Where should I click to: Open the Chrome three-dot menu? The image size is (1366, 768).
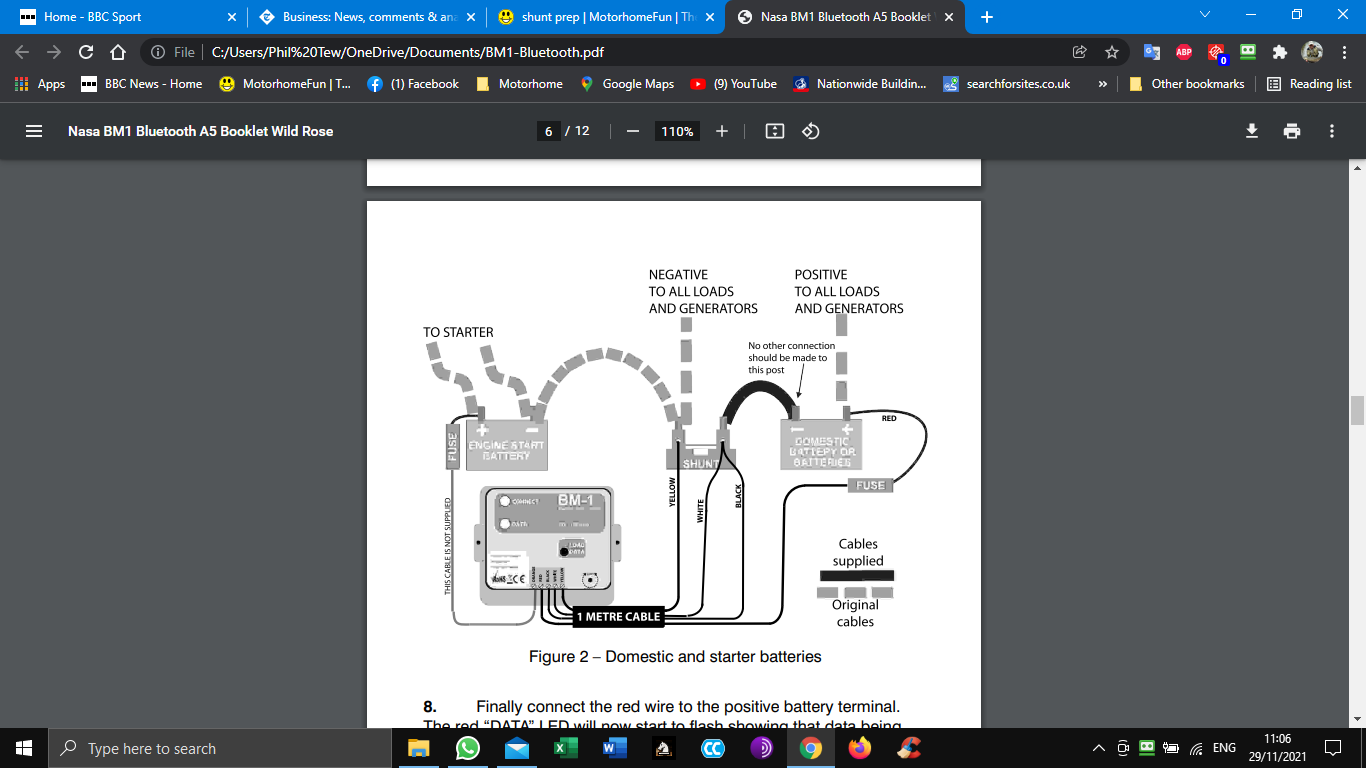click(x=1343, y=52)
